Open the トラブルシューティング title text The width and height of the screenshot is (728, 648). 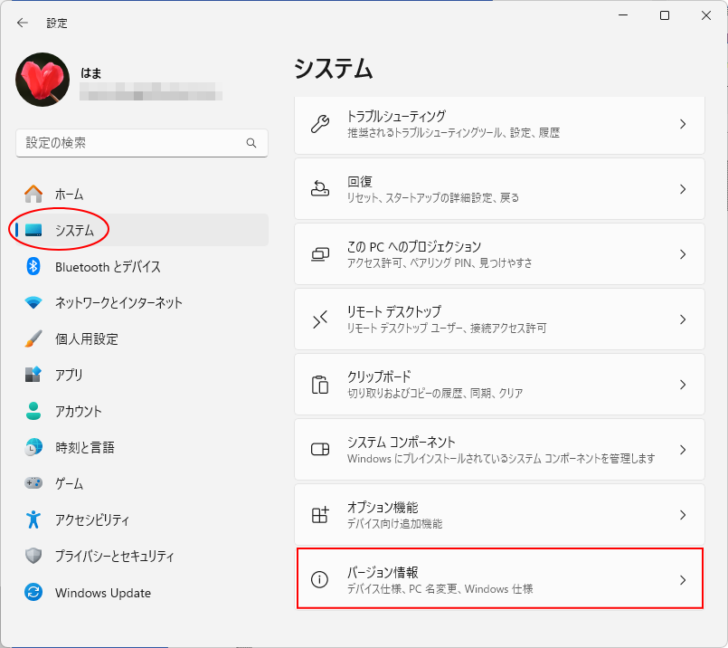(396, 116)
